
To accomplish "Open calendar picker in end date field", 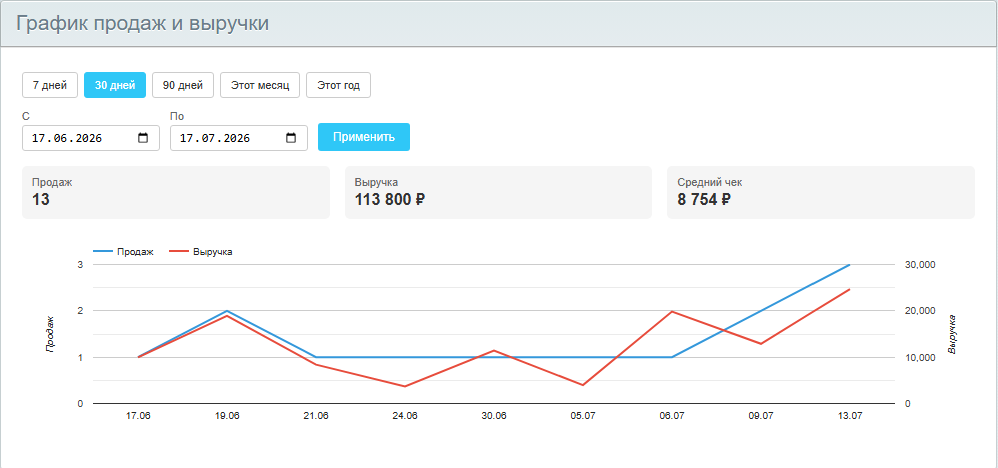I will pyautogui.click(x=291, y=138).
